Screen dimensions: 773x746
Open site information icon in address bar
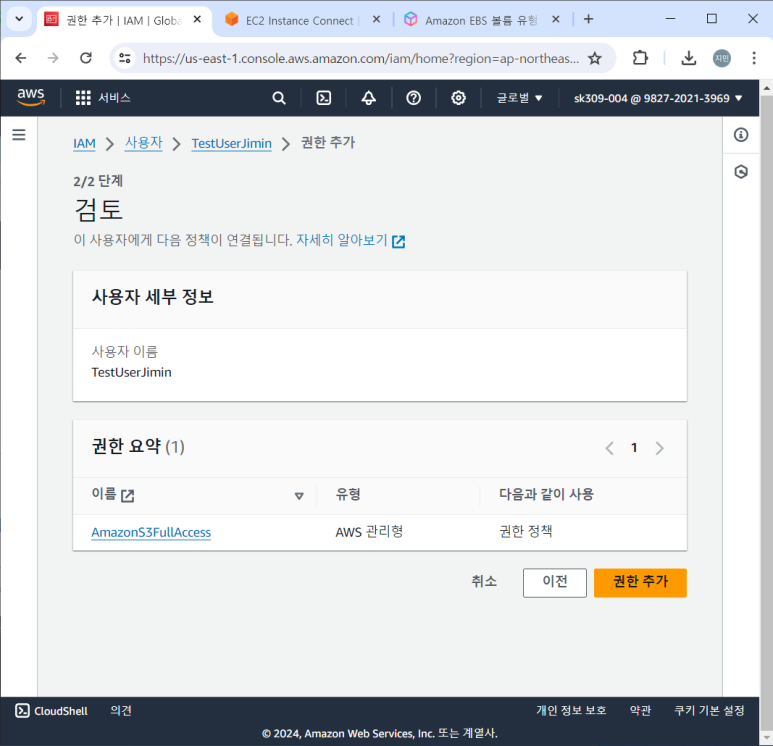point(125,58)
